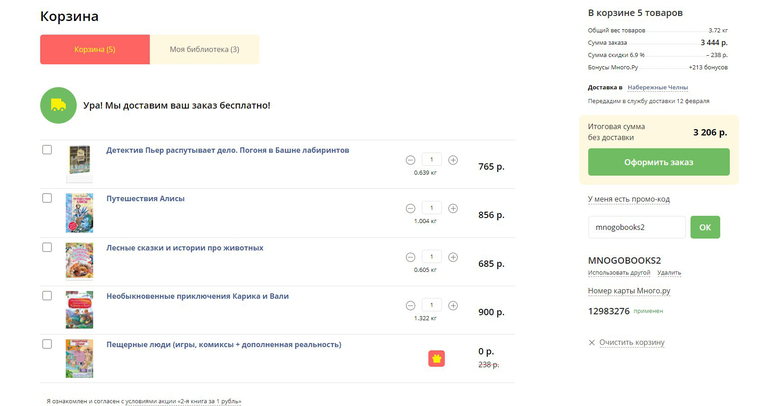The image size is (770, 406).
Task: Decrease quantity of Детектив Пьер book
Action: pos(410,160)
